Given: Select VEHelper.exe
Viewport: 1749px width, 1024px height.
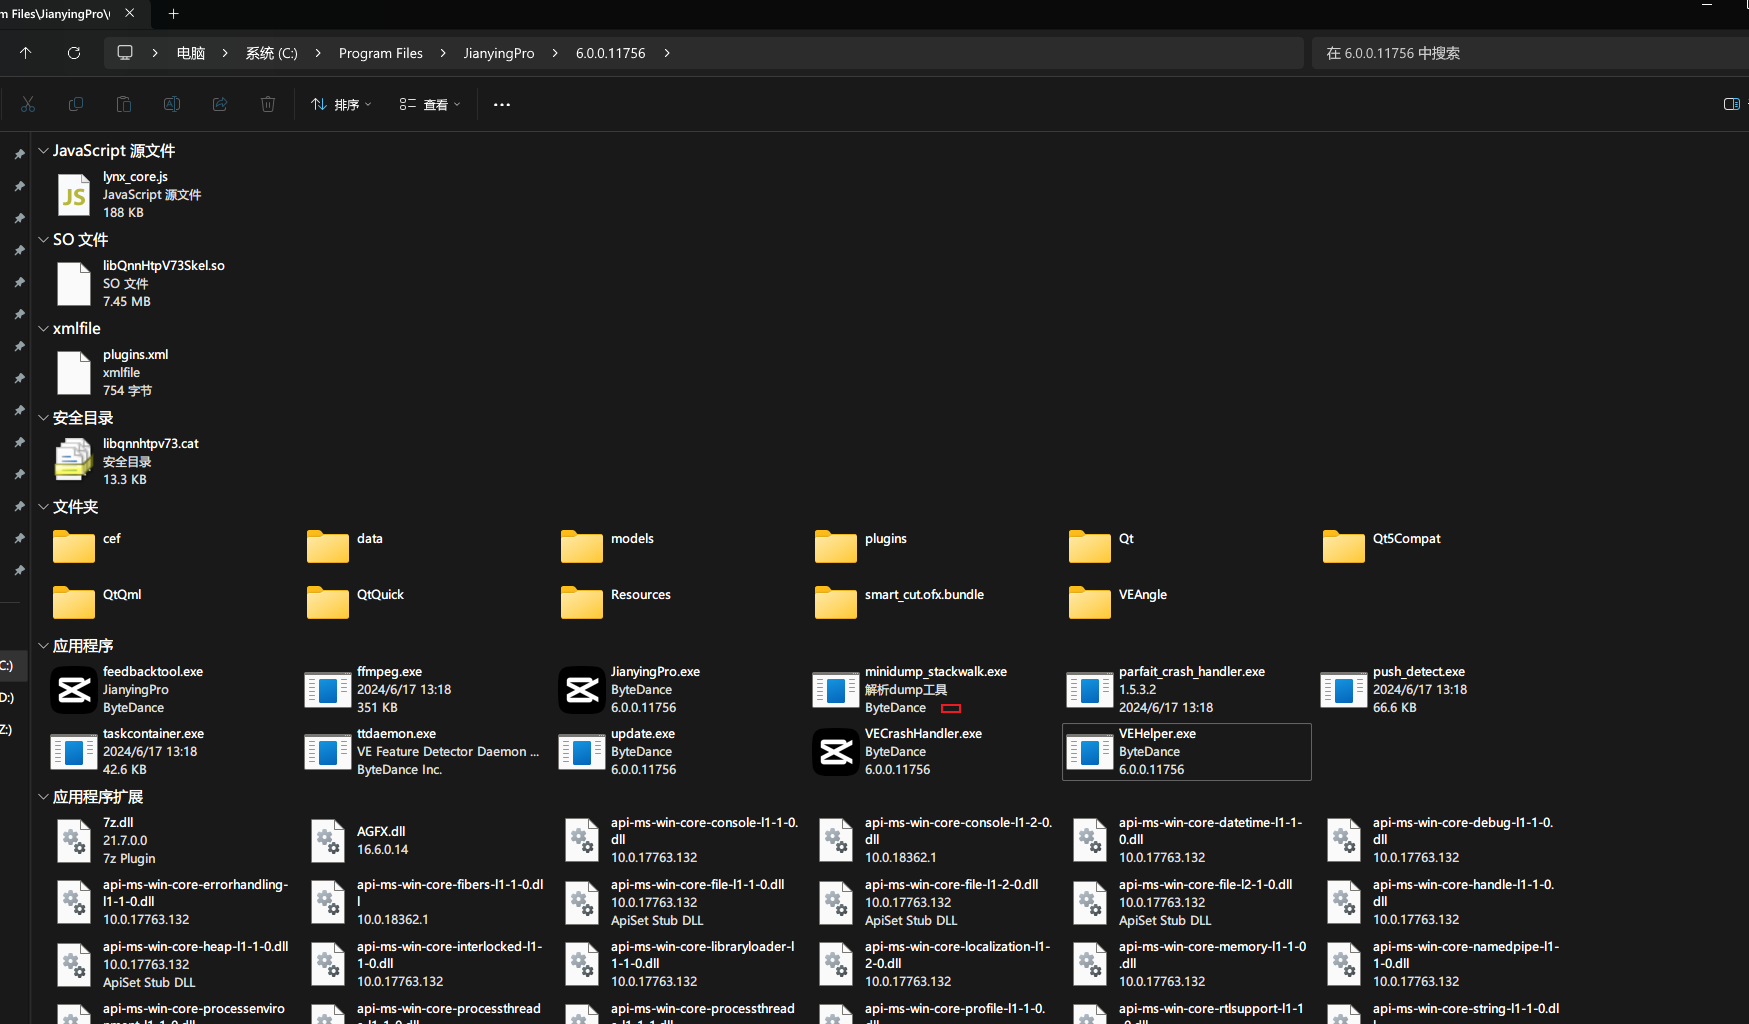Looking at the screenshot, I should tap(1187, 751).
